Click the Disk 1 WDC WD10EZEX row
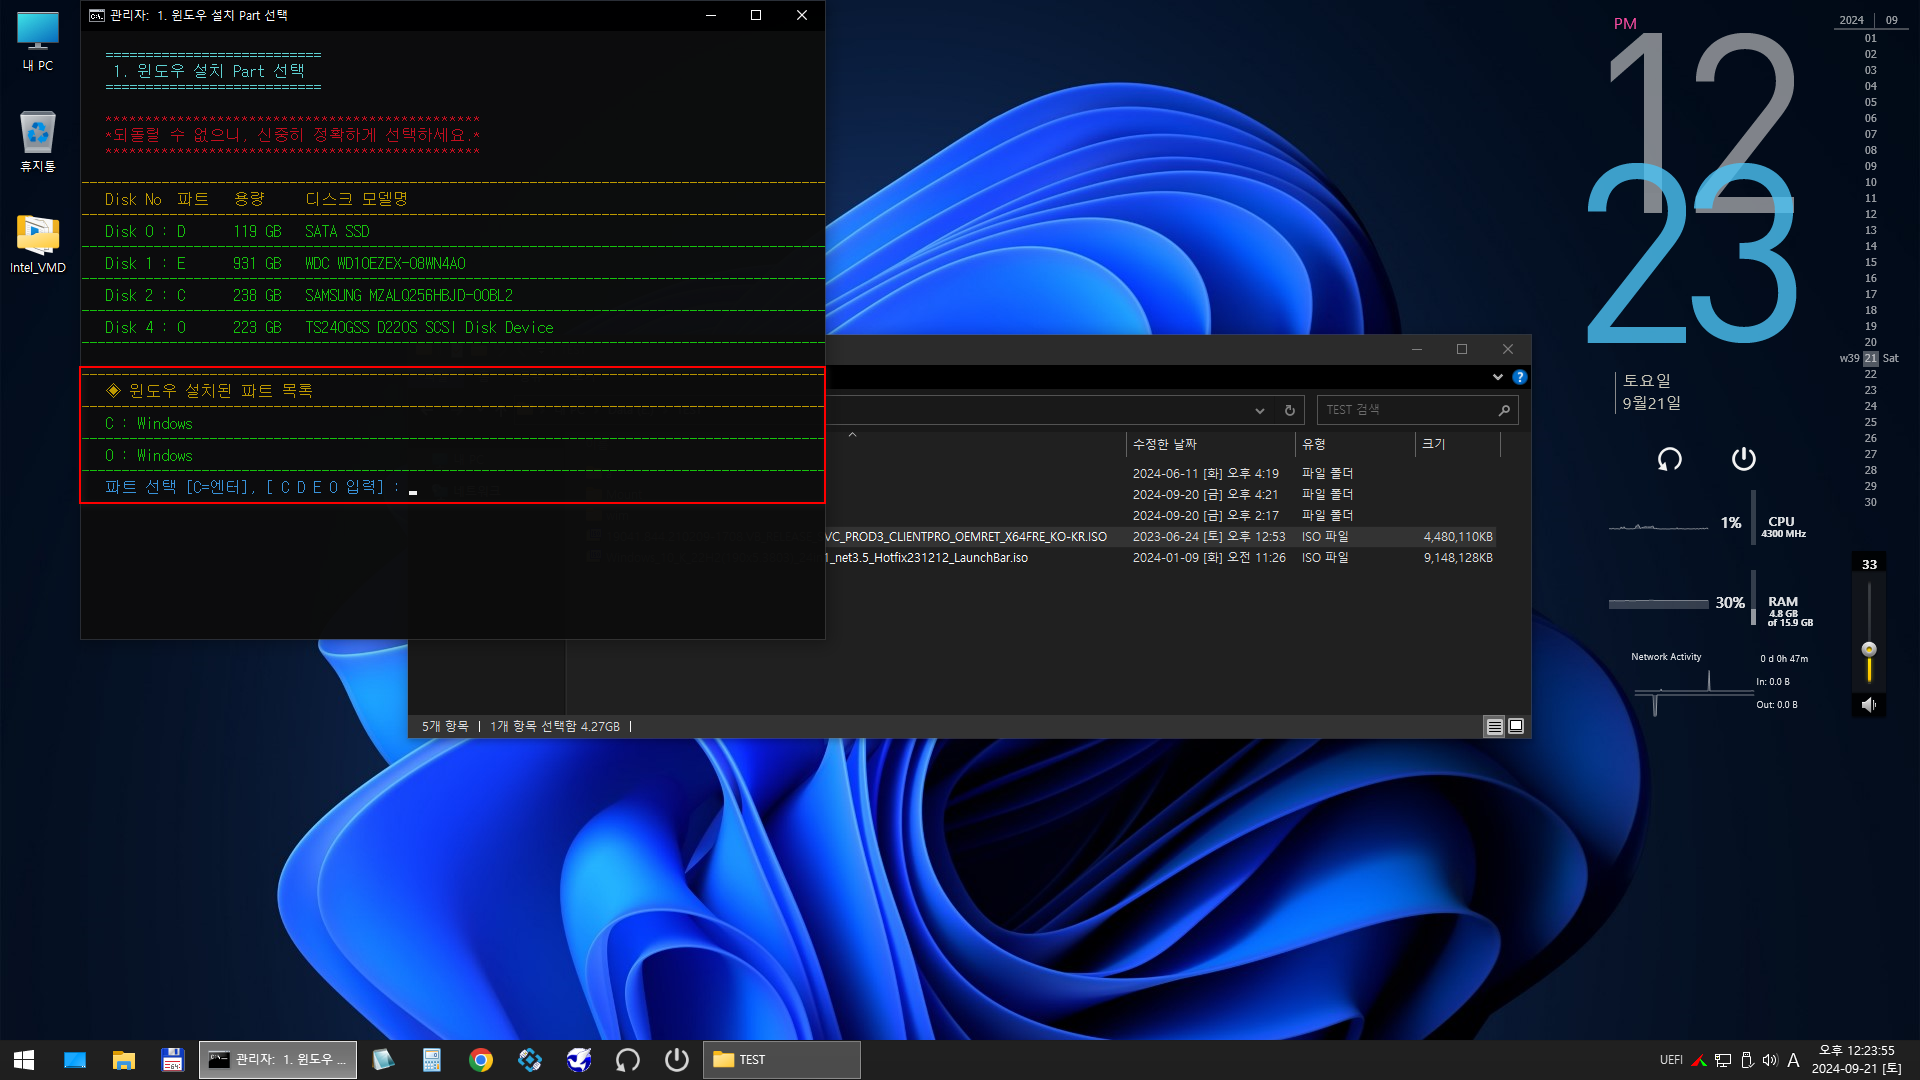 [452, 263]
